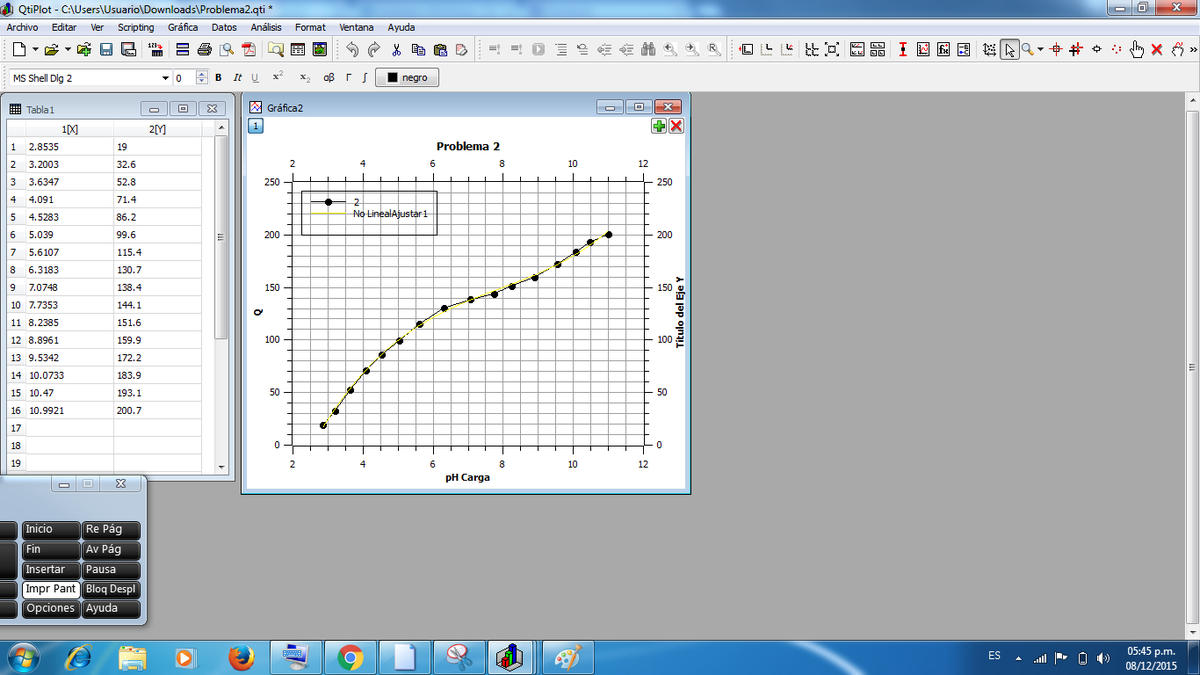Click the save project floppy disk icon
This screenshot has height=675, width=1200.
105,49
